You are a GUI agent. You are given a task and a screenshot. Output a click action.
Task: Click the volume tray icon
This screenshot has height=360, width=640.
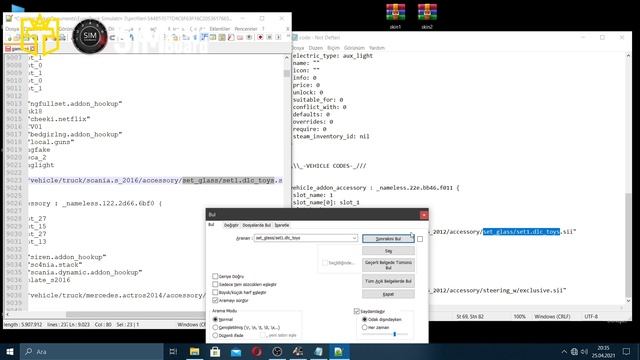point(584,351)
